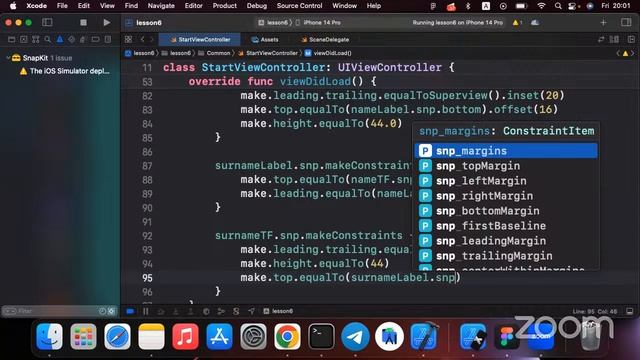Choose snp_firstBaseline from autocomplete
The width and height of the screenshot is (640, 360).
click(506, 226)
